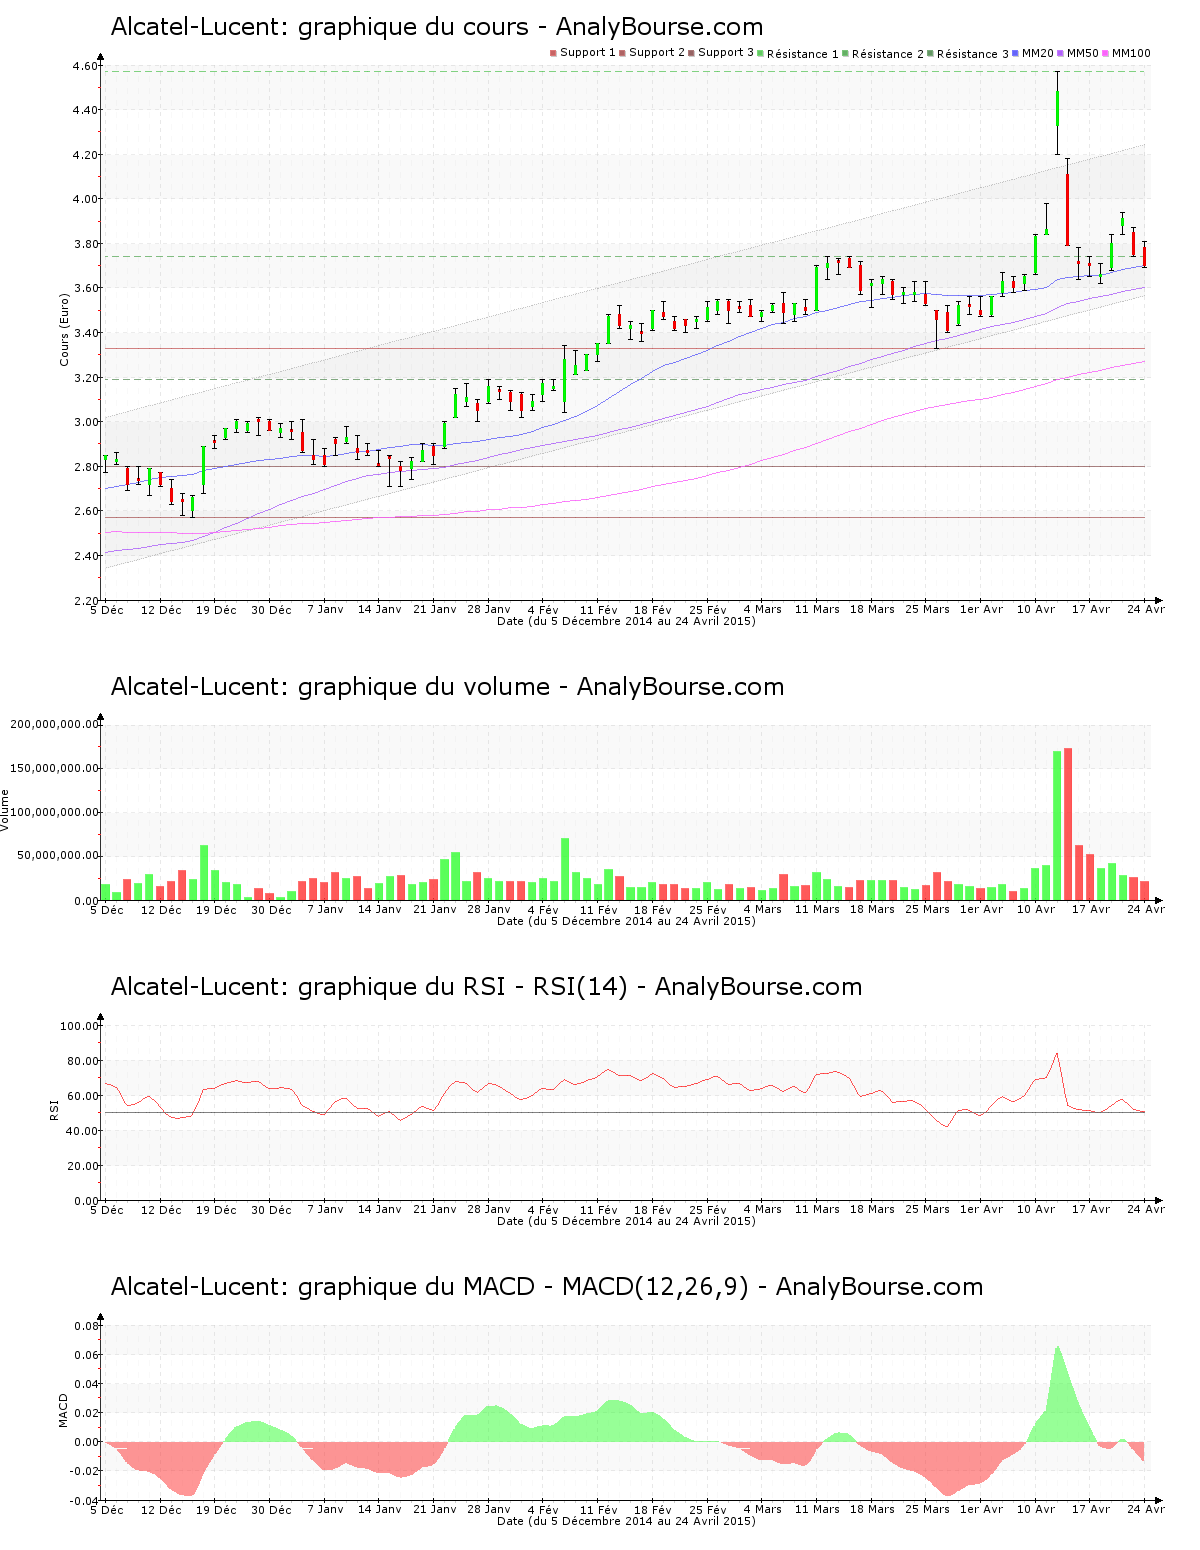Select the Résistance 2 legend label

tap(888, 54)
